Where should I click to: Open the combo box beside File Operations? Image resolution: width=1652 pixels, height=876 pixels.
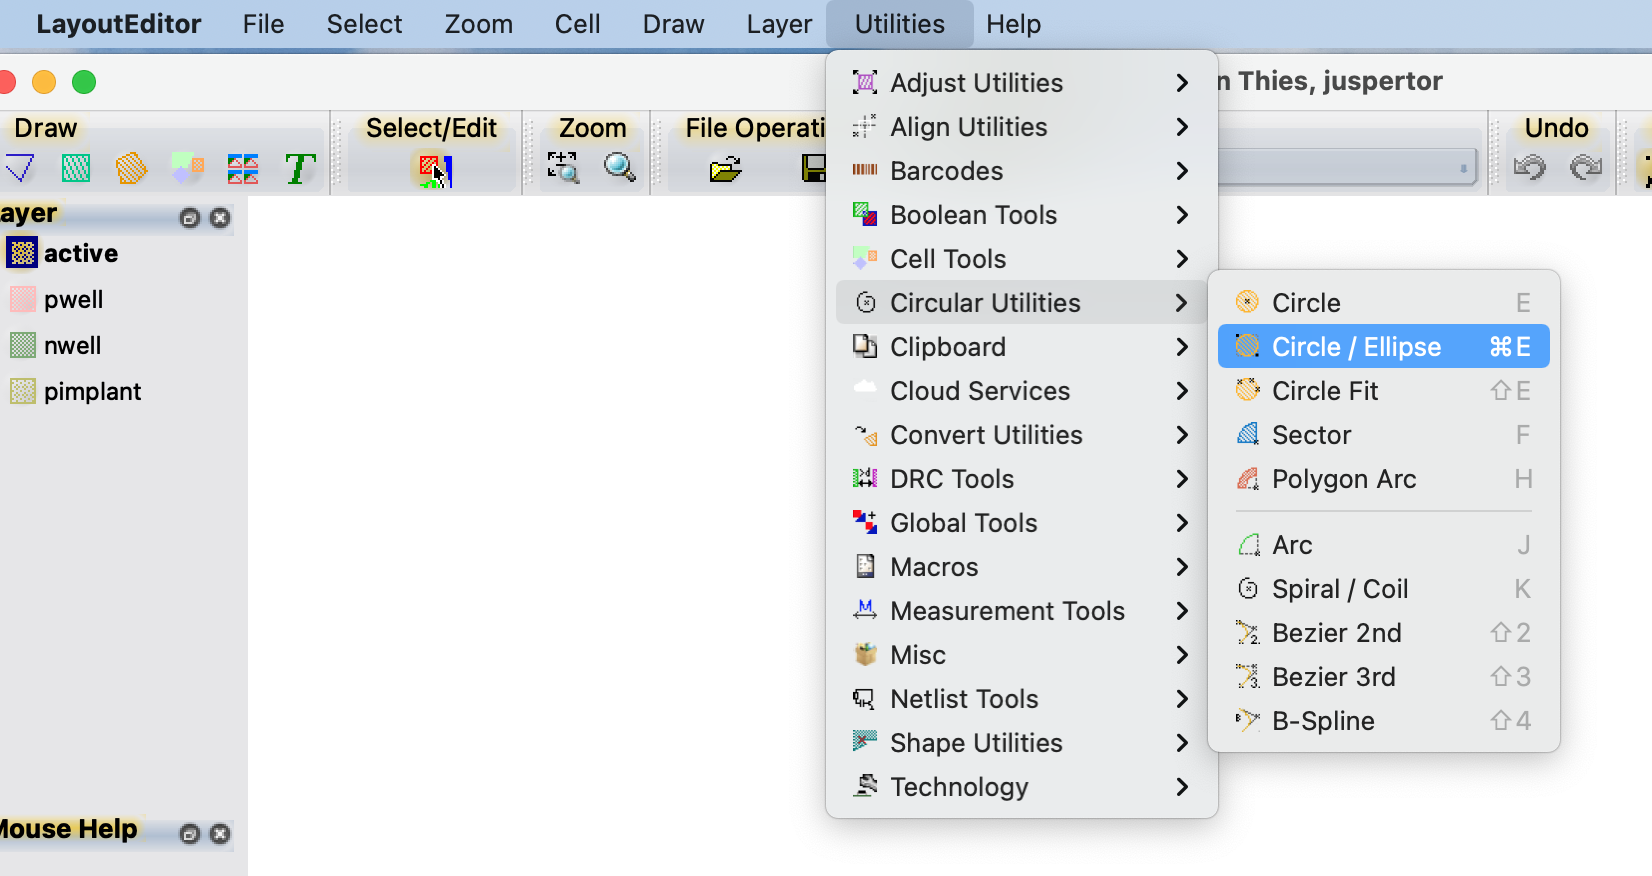point(1346,168)
